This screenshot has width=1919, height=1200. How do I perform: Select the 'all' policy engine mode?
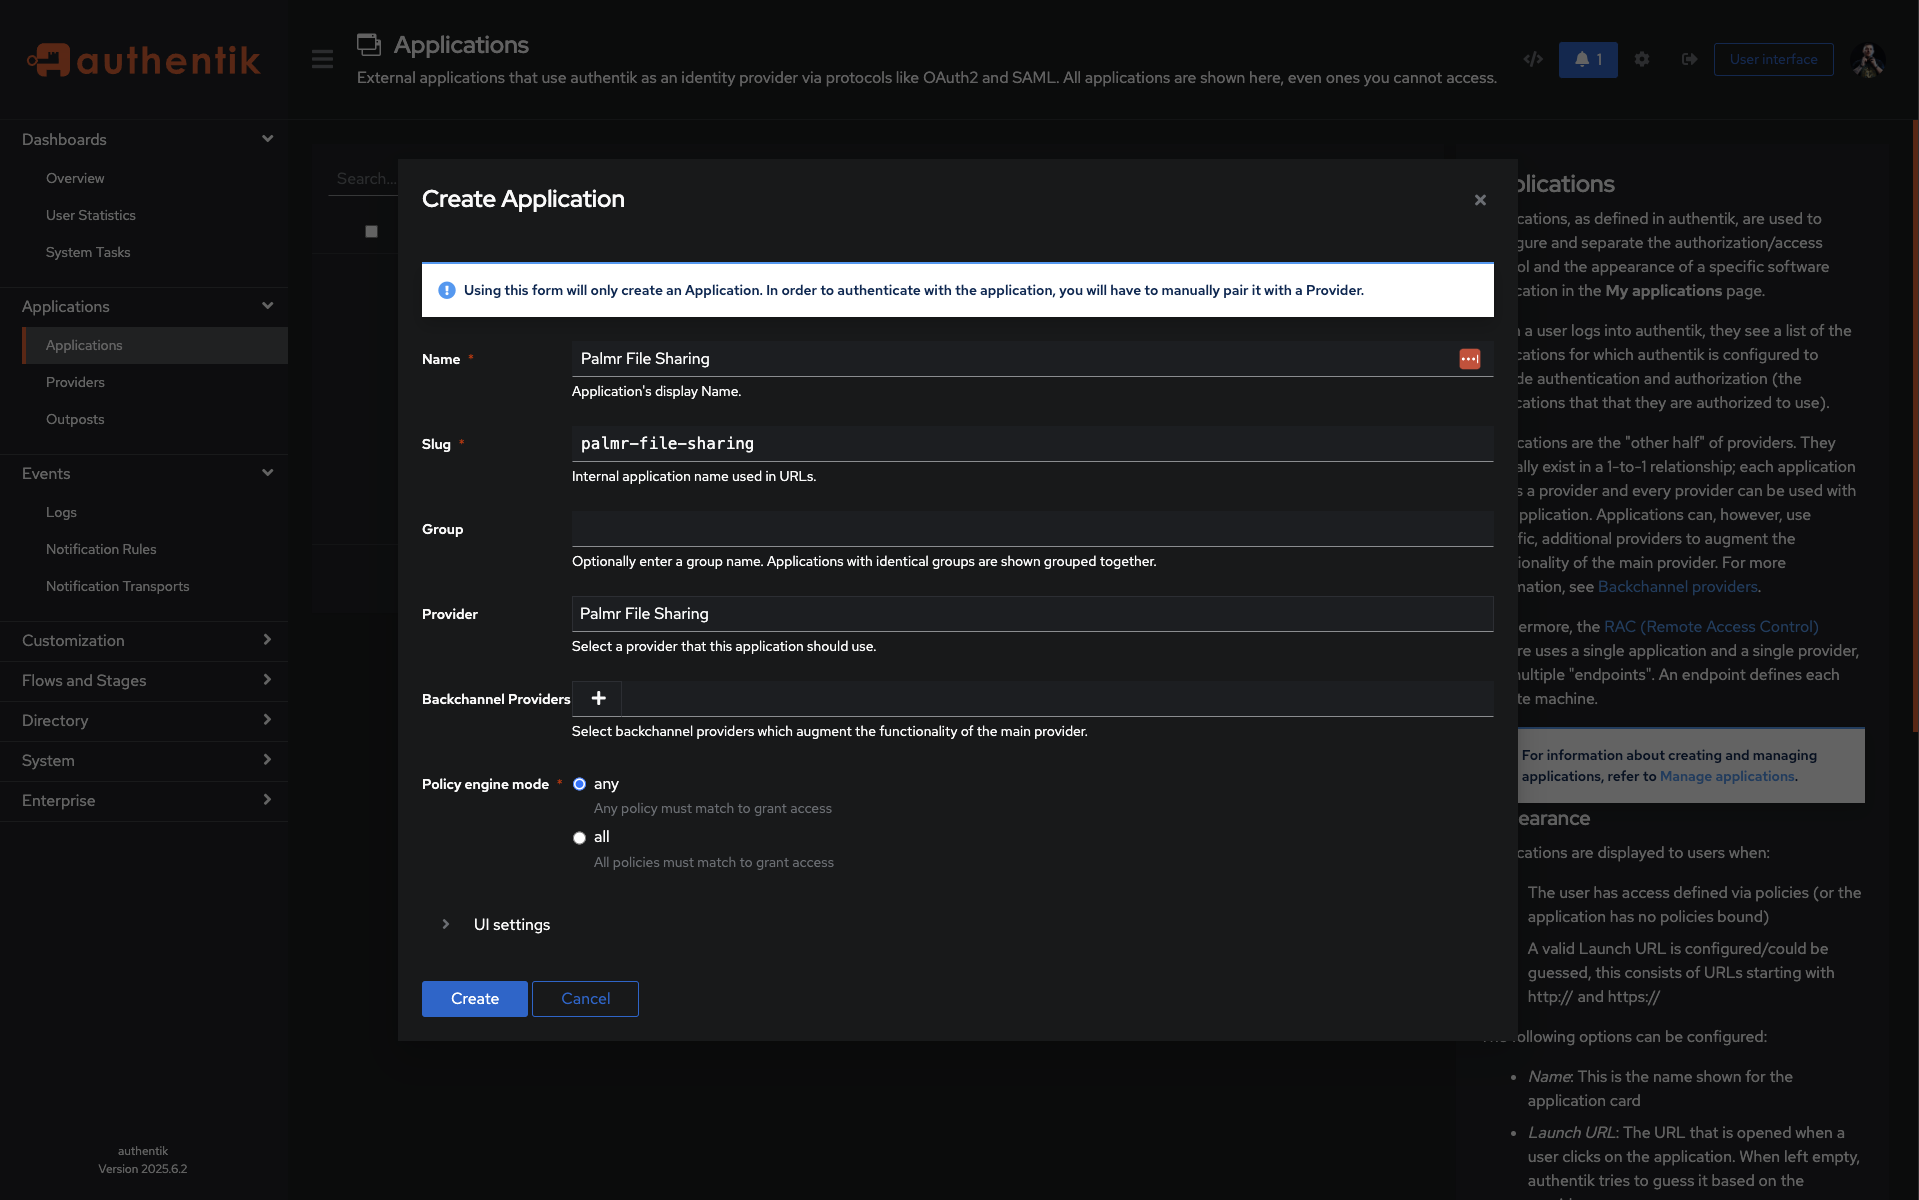[x=579, y=838]
